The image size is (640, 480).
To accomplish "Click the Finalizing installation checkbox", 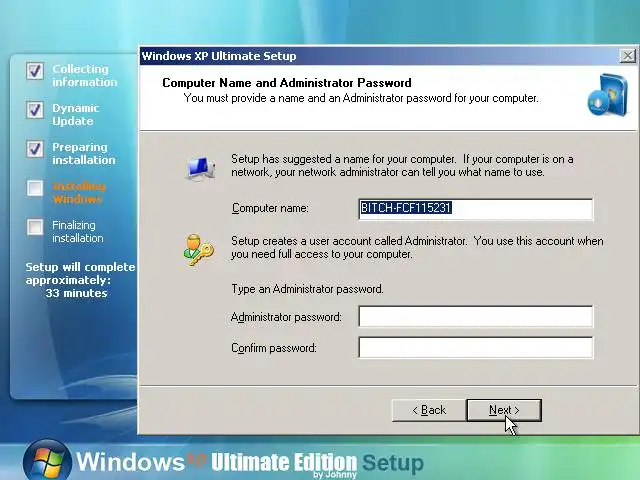I will 35,227.
